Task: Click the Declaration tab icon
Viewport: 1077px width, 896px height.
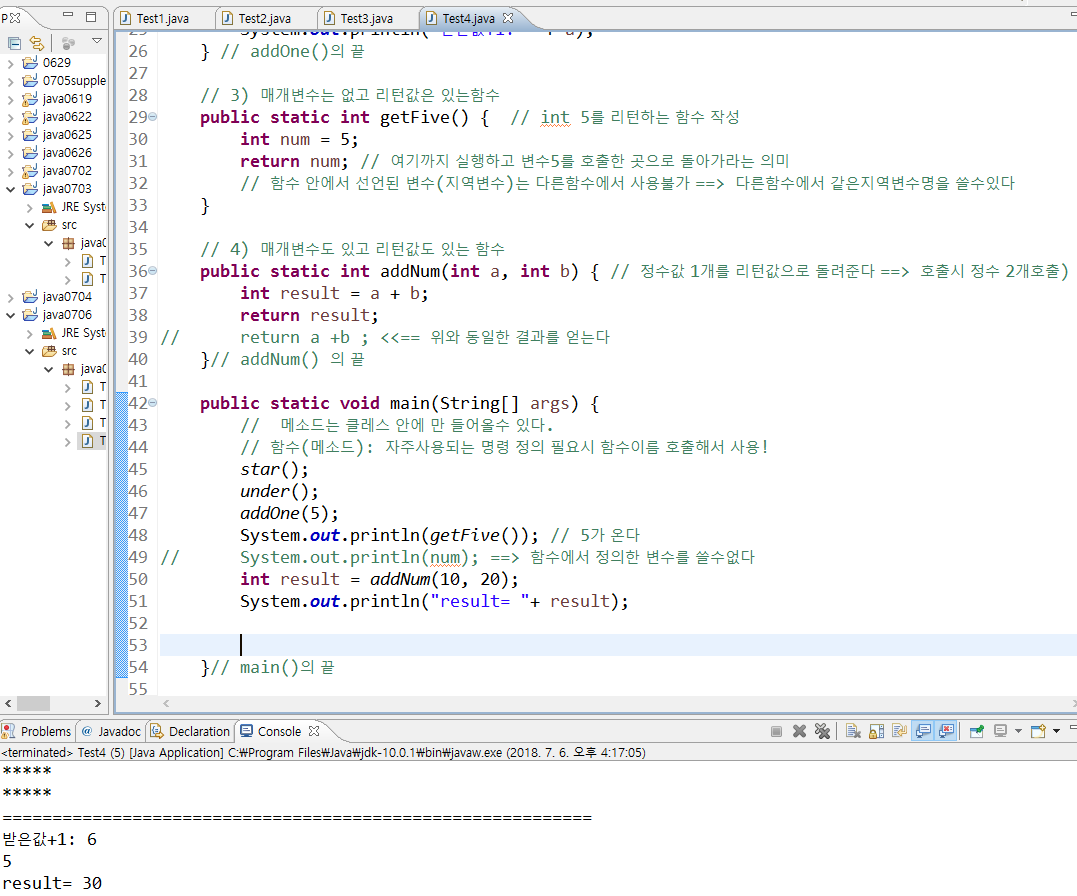Action: coord(157,731)
